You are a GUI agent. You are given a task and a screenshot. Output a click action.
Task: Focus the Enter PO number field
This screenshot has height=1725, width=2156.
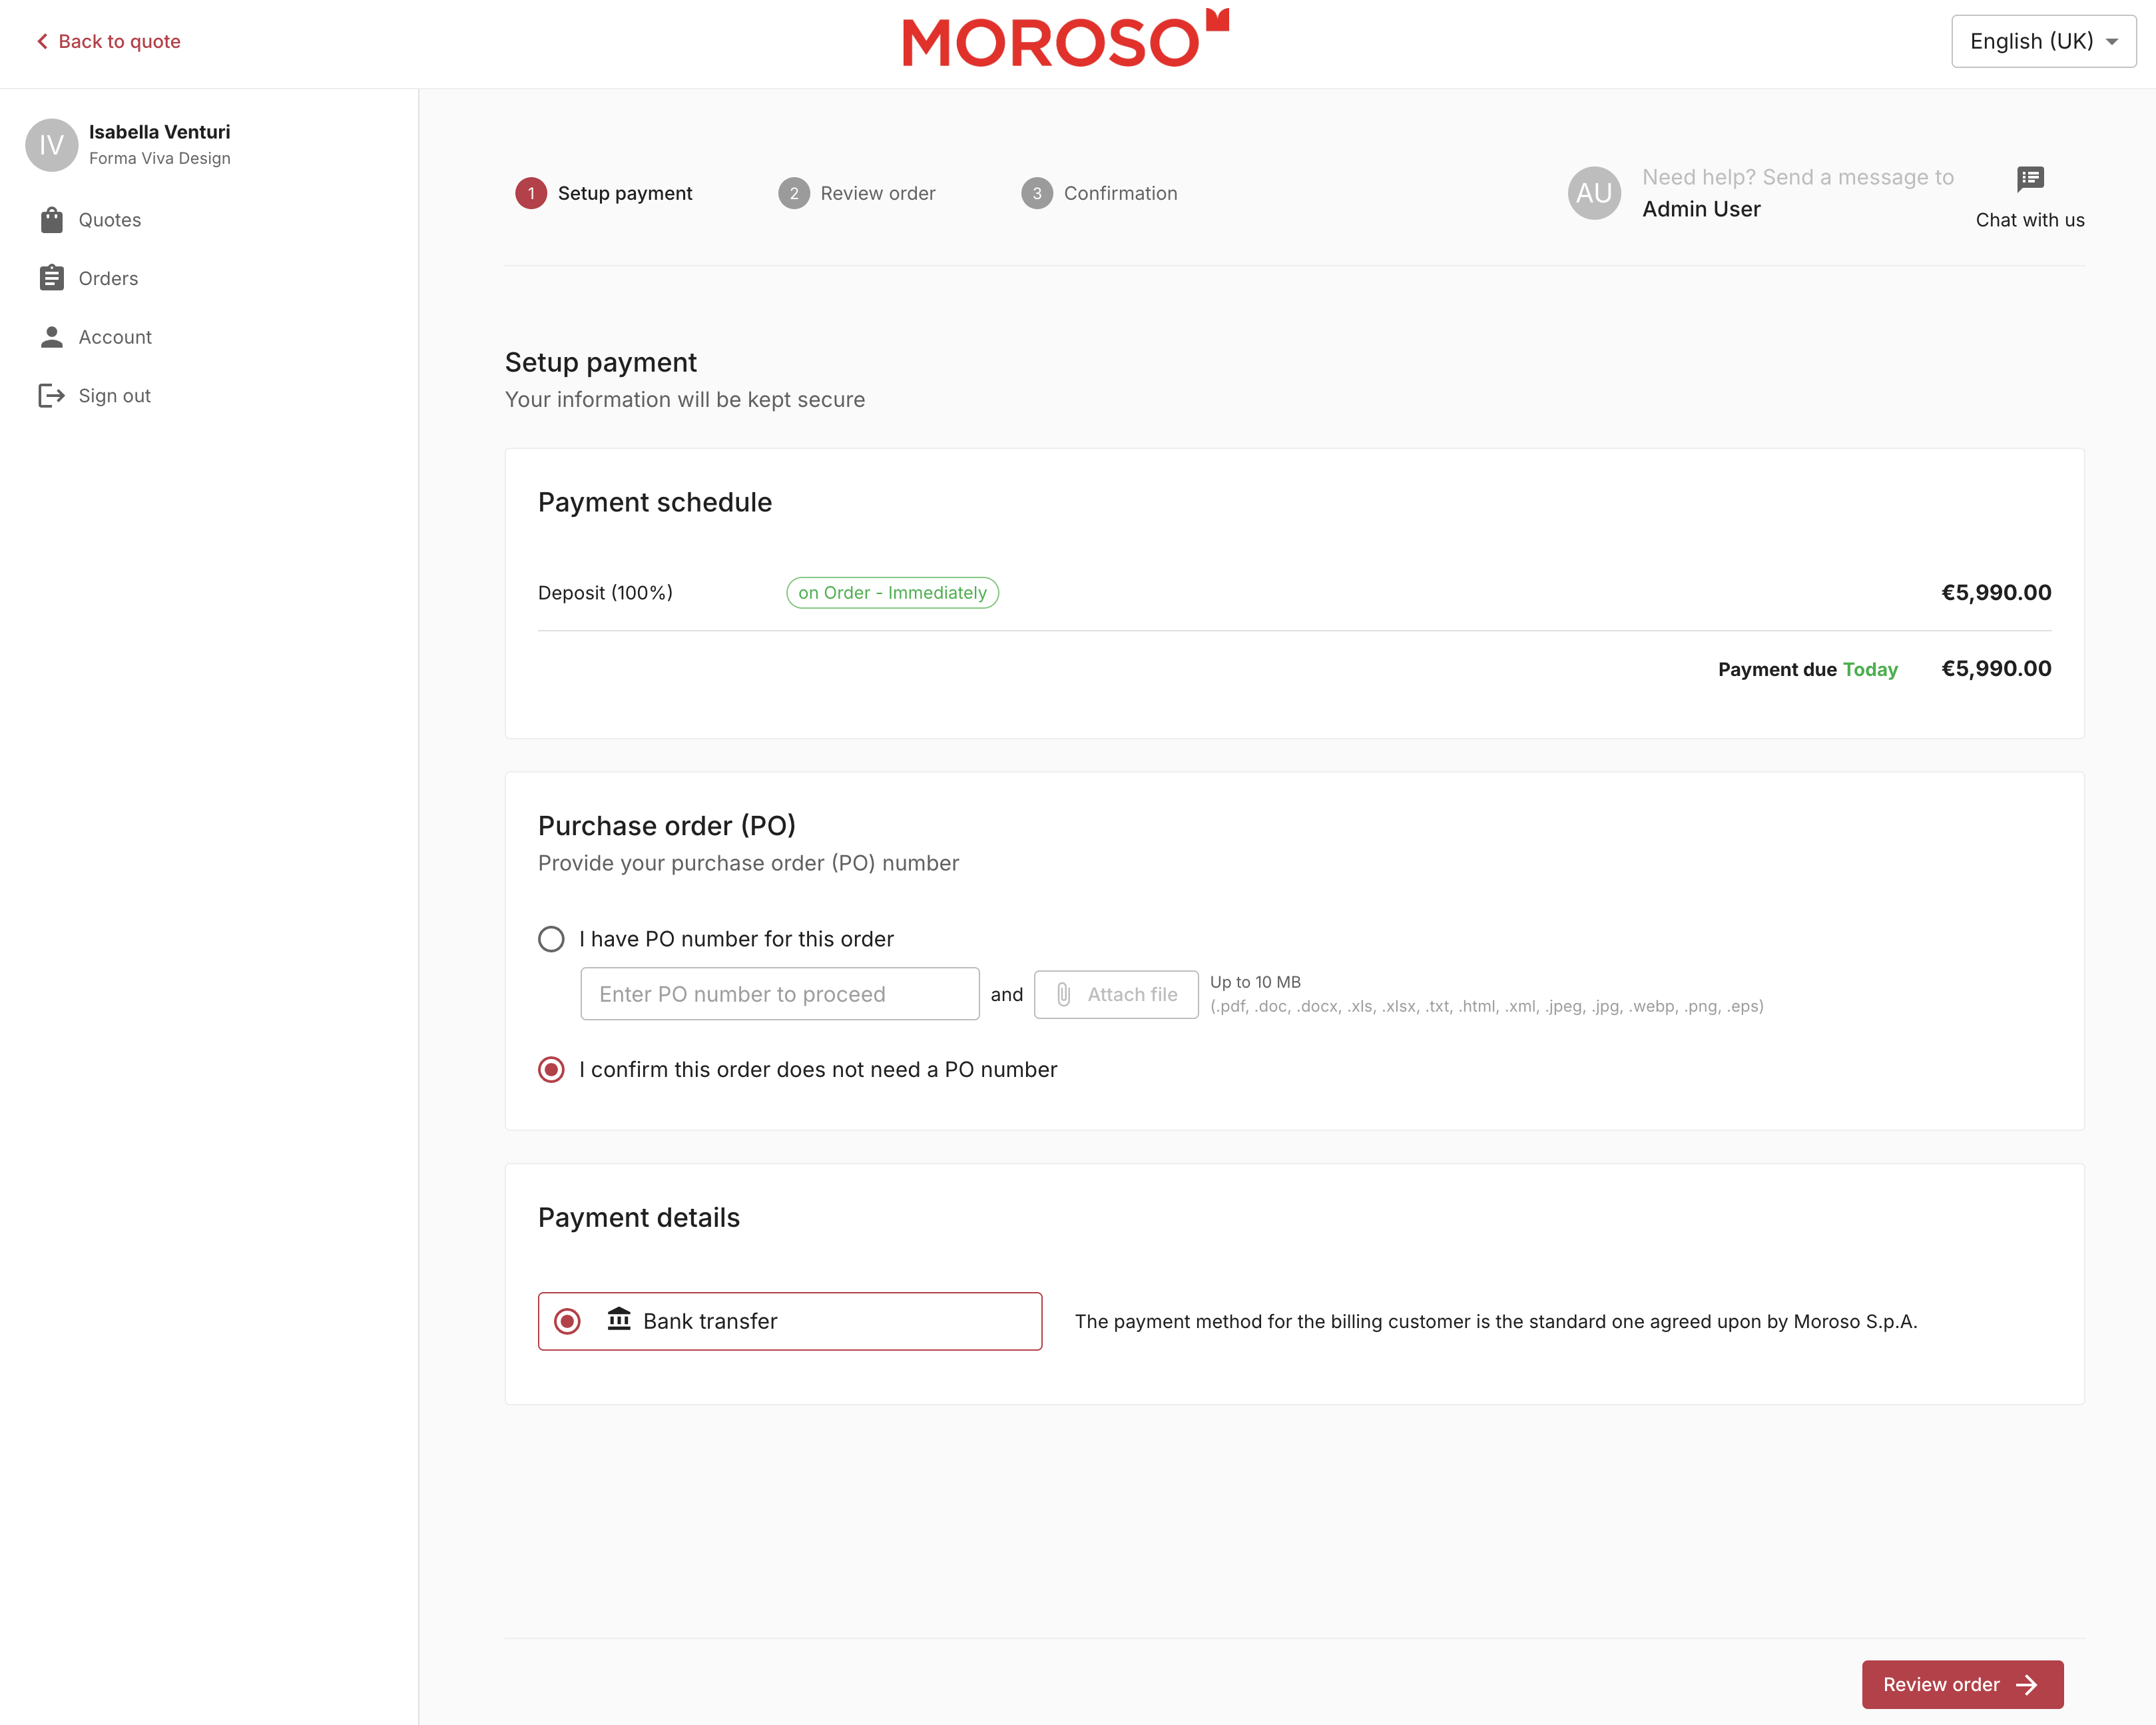(779, 994)
